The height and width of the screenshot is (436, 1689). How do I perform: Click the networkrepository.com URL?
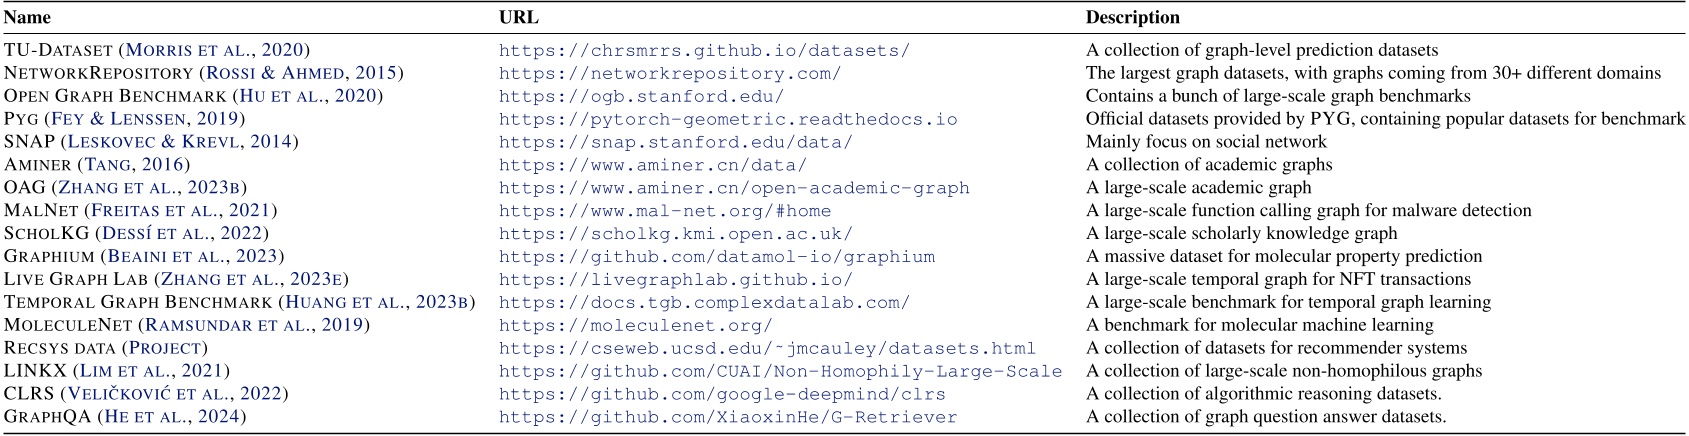[670, 73]
